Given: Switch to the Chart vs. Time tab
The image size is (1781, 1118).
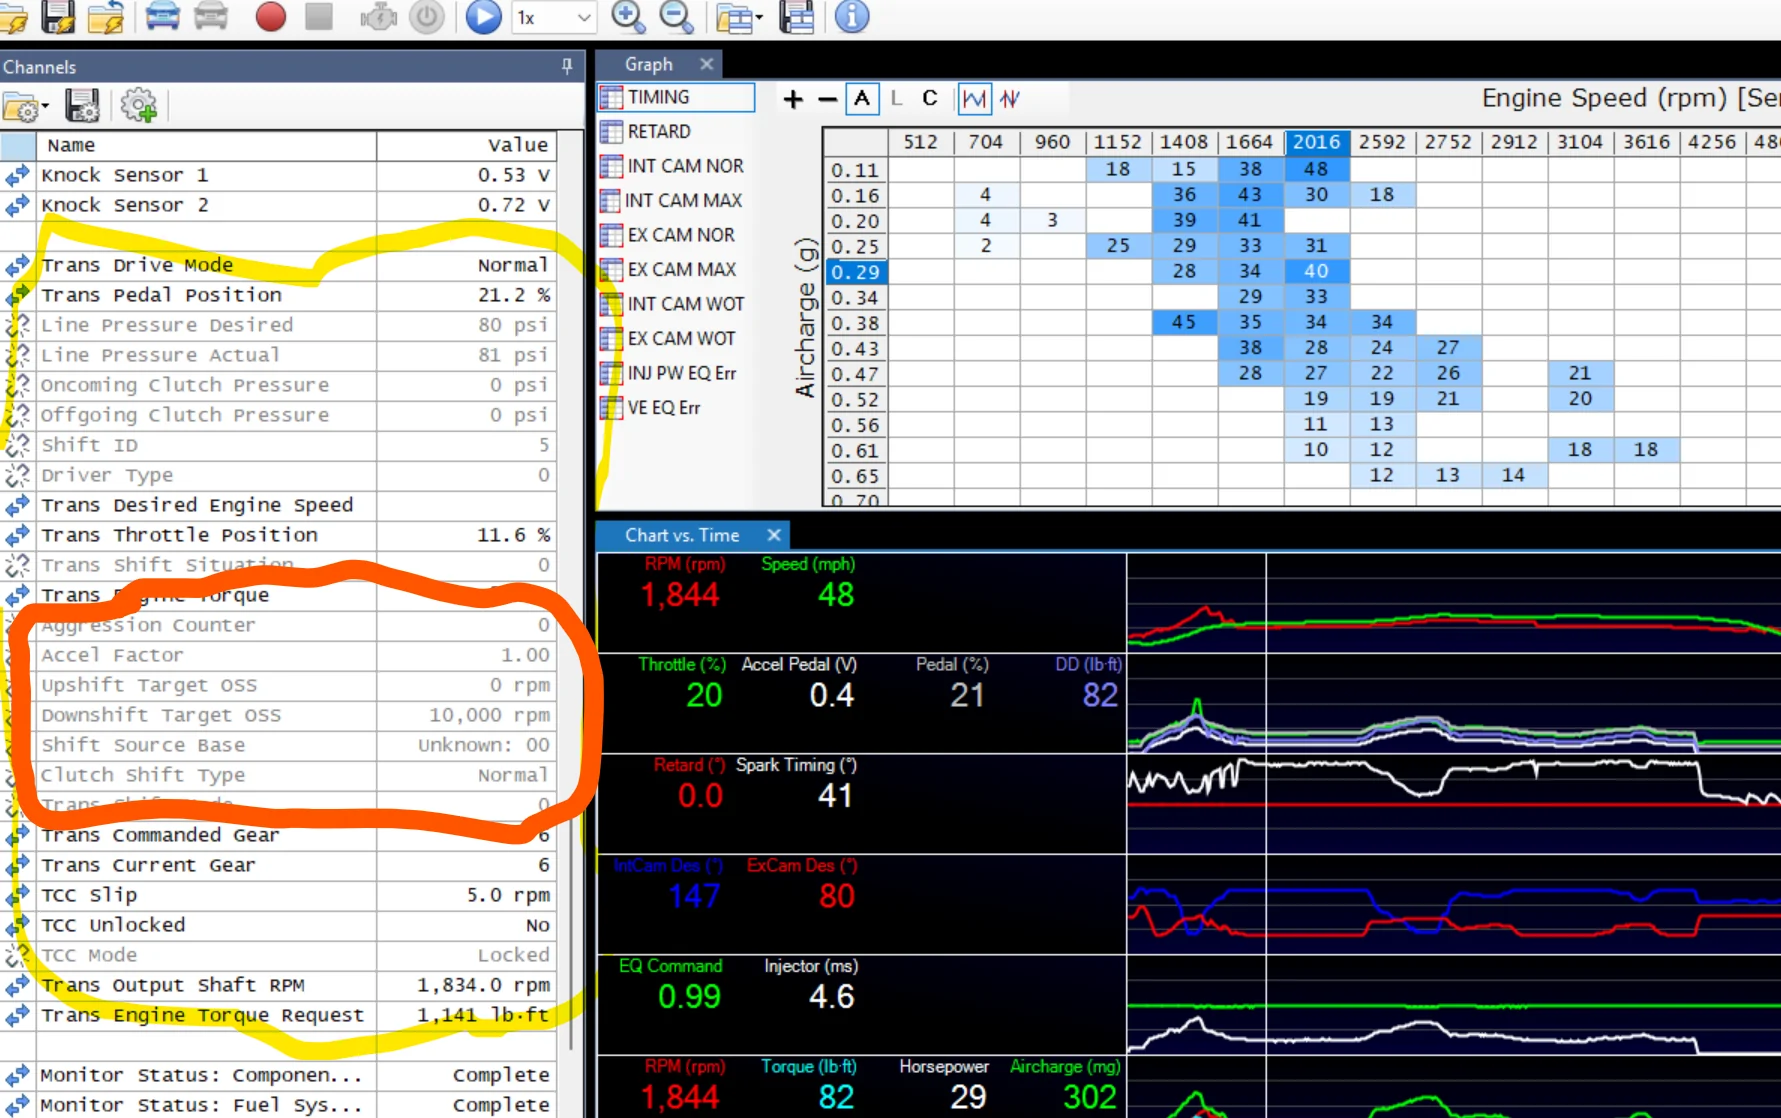Looking at the screenshot, I should [682, 535].
